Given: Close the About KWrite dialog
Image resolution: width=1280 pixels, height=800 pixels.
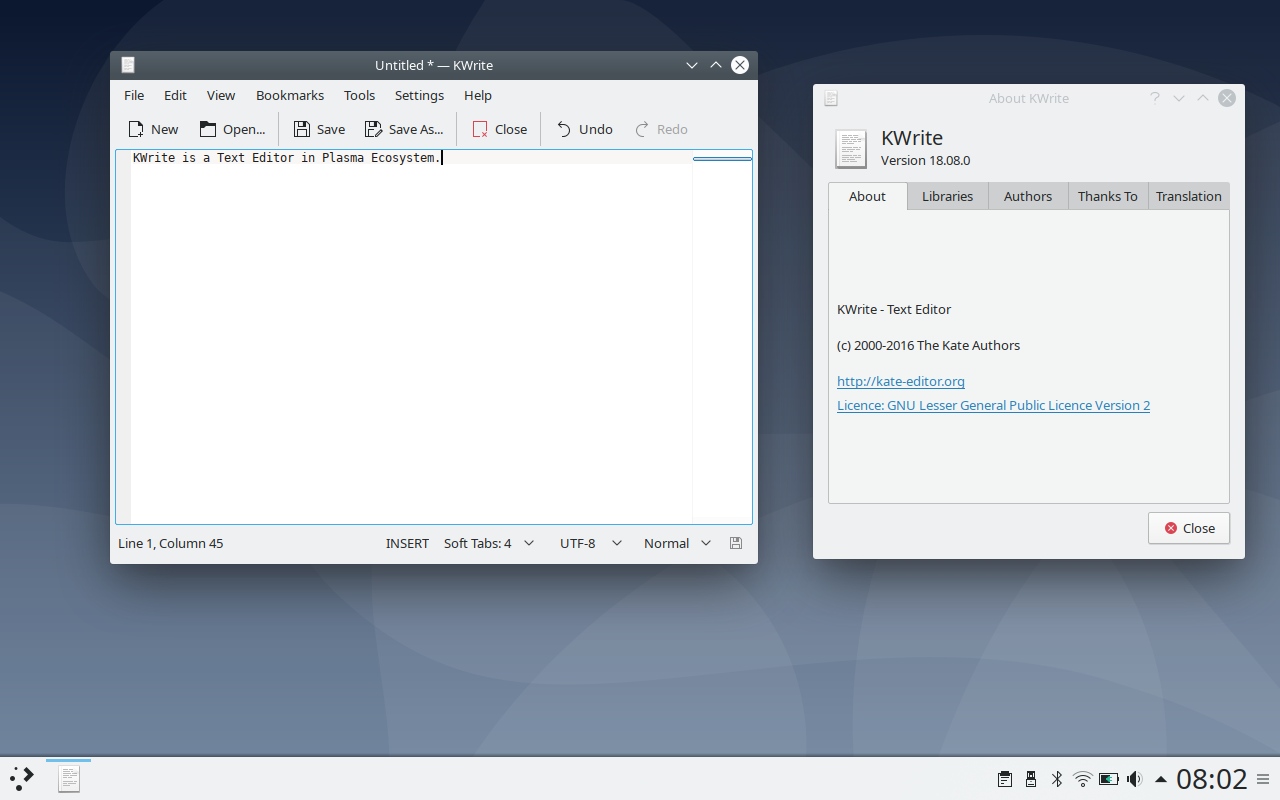Looking at the screenshot, I should click(1188, 528).
